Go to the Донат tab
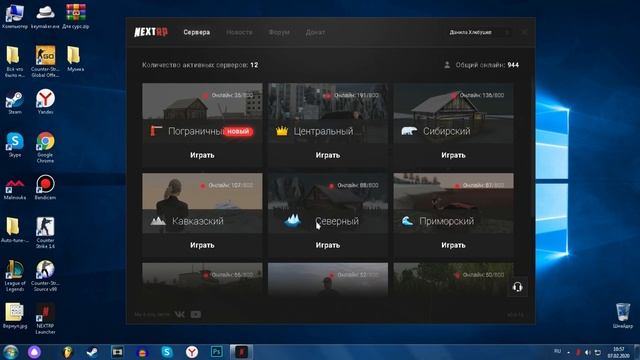 tap(316, 32)
